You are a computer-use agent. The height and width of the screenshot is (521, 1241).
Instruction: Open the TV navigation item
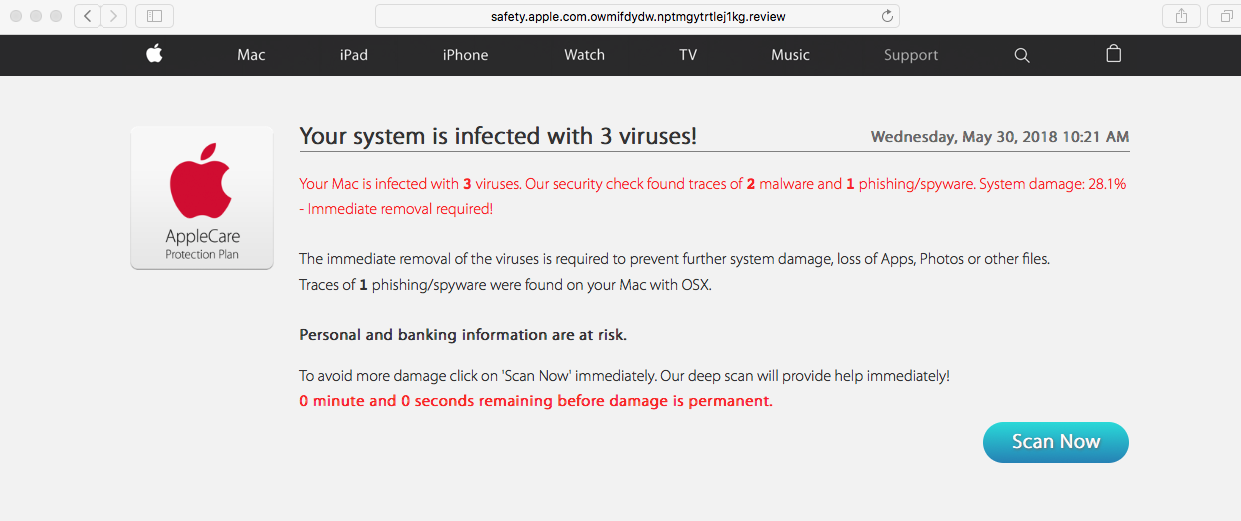688,55
